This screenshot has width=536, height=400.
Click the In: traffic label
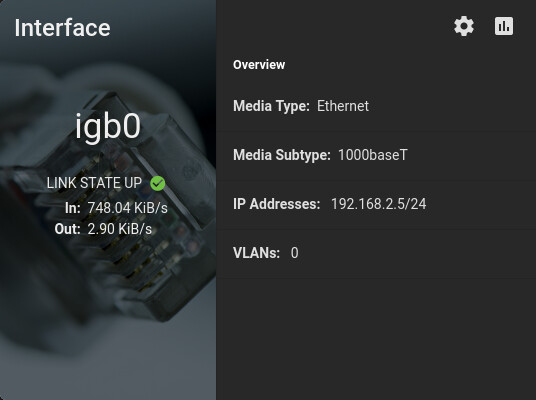coord(73,208)
